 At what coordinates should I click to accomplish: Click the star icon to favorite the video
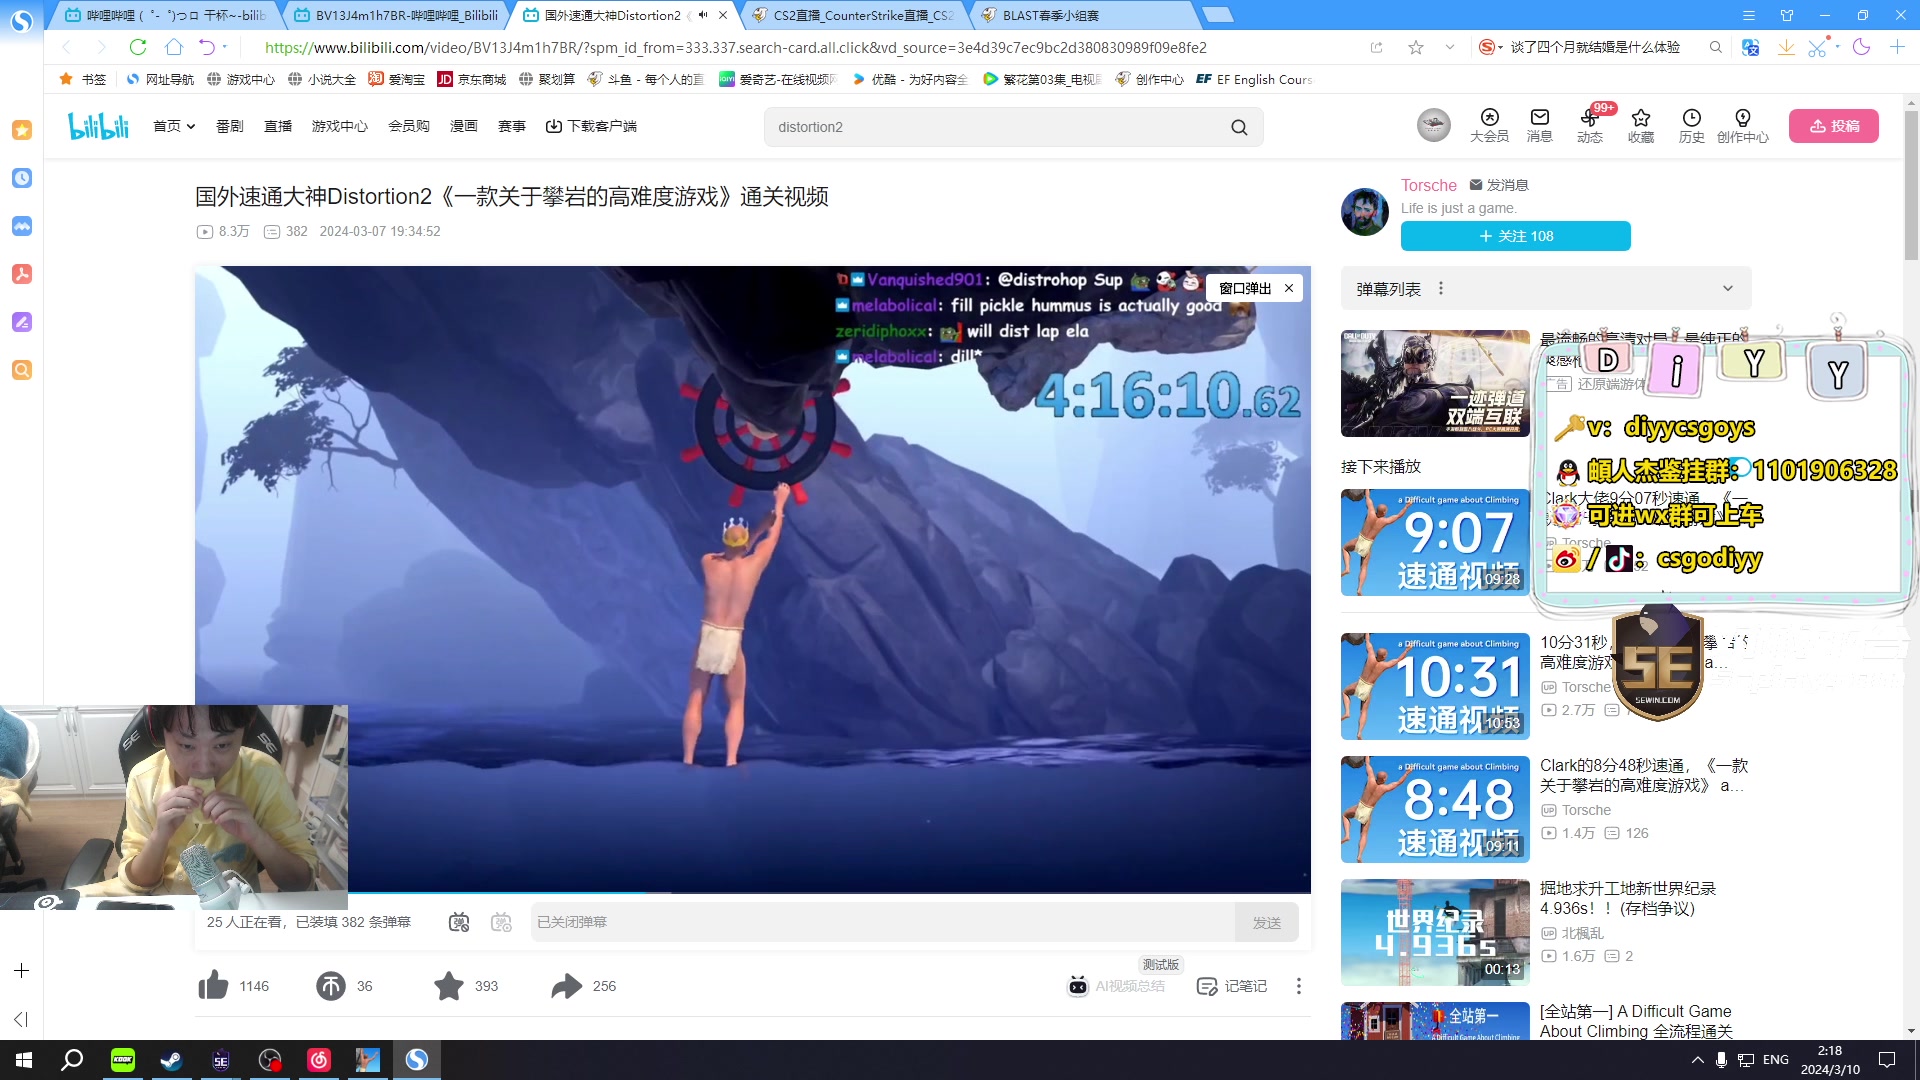point(448,986)
